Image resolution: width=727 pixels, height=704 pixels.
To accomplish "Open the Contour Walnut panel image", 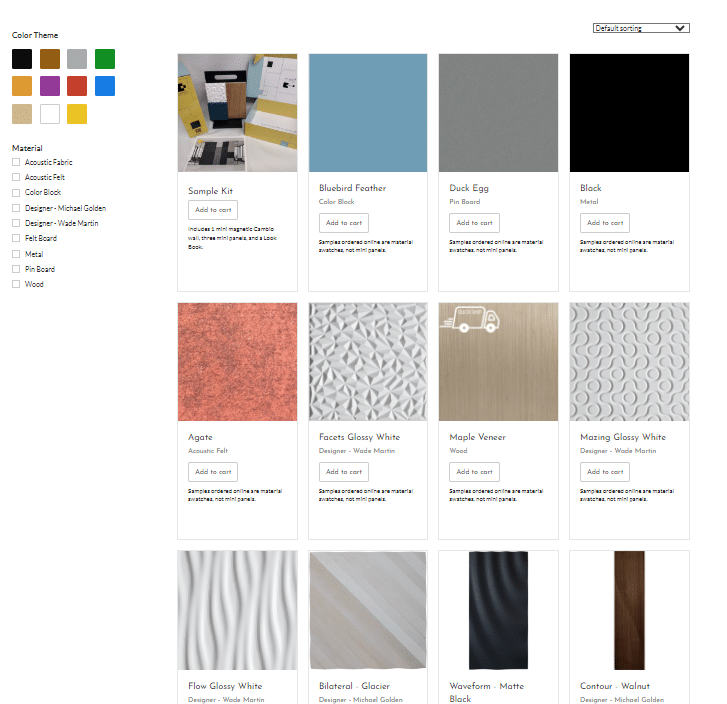I will click(629, 610).
